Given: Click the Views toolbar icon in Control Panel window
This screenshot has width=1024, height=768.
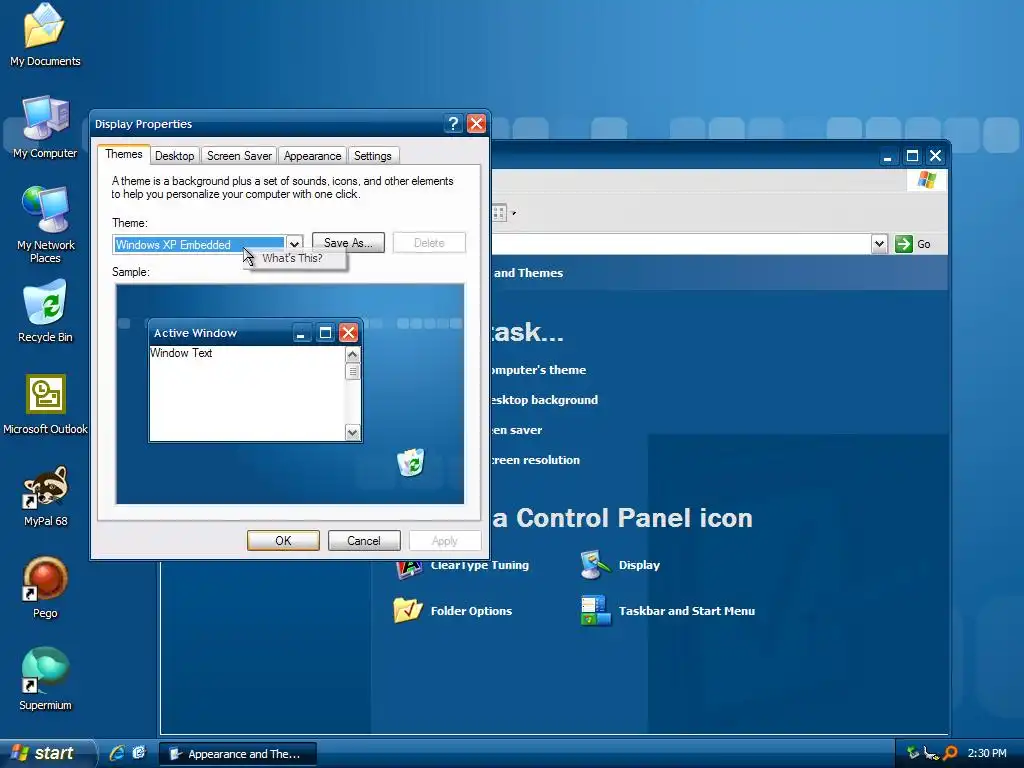Looking at the screenshot, I should tap(499, 213).
